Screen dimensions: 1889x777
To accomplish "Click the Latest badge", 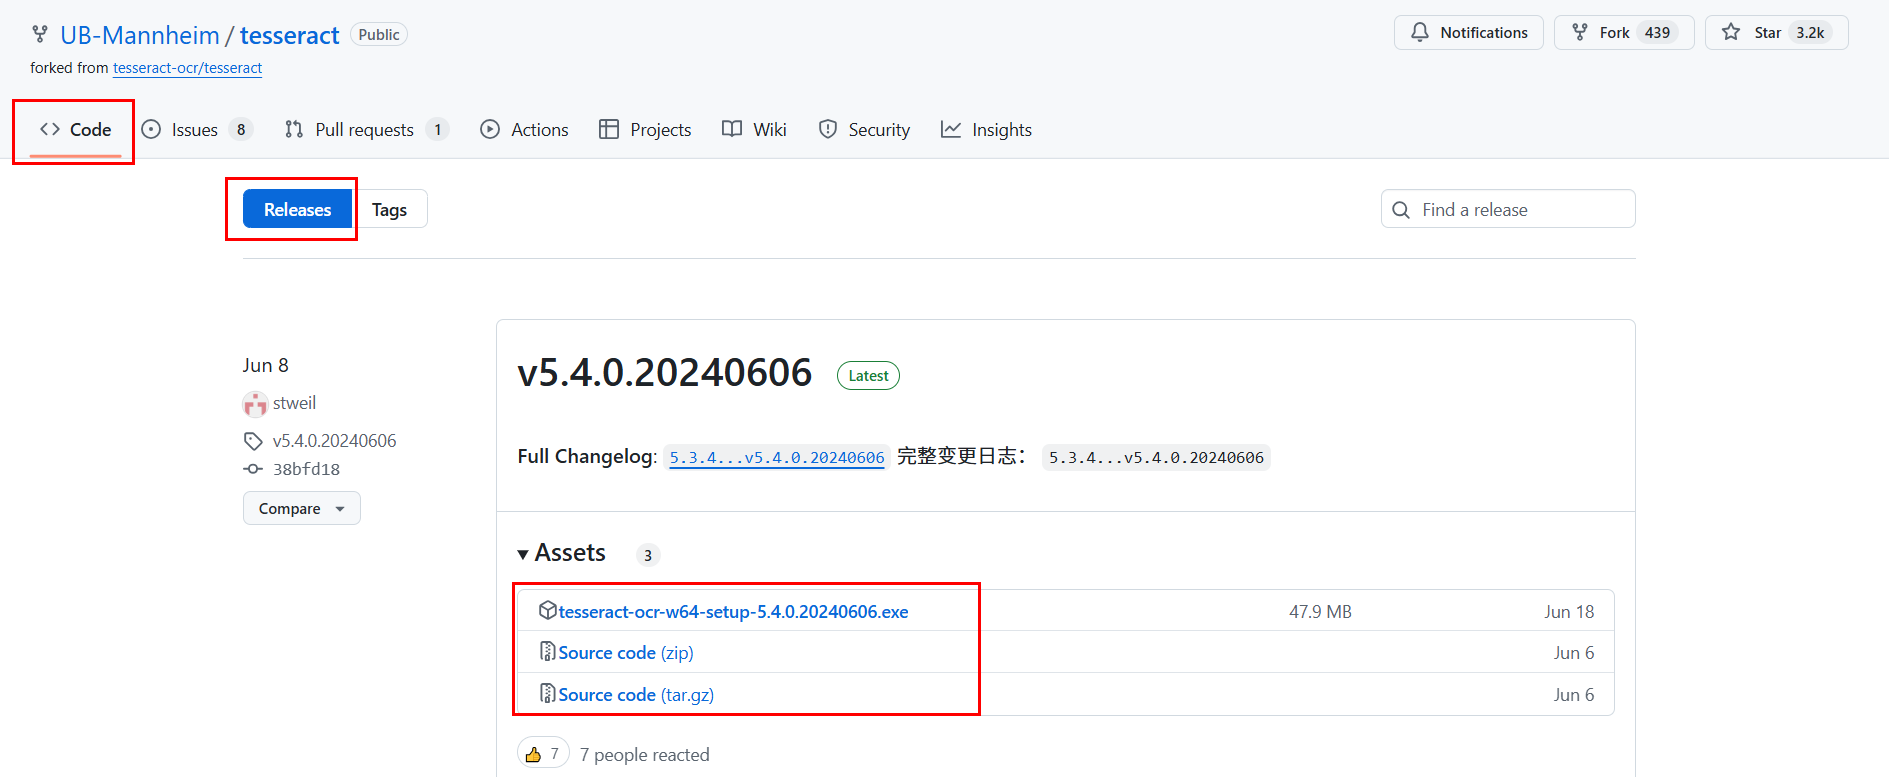I will (x=868, y=376).
